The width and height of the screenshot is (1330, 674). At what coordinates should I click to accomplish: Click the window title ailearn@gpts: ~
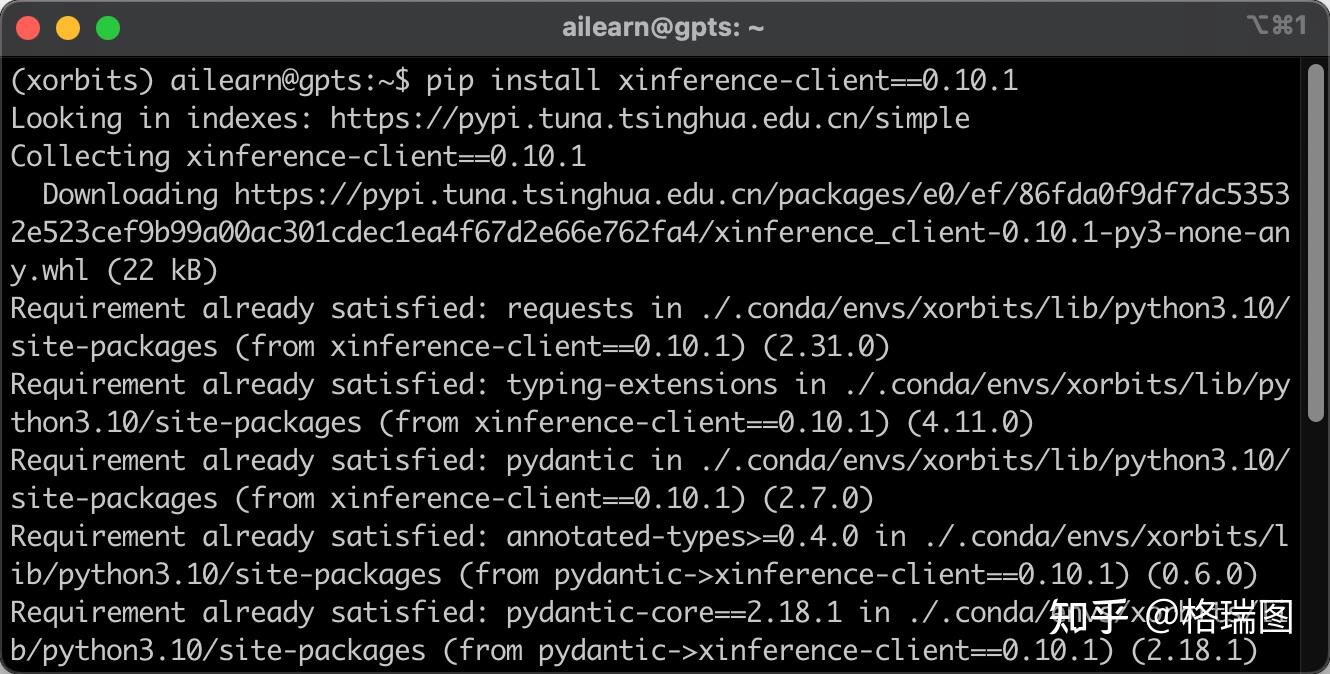coord(663,28)
